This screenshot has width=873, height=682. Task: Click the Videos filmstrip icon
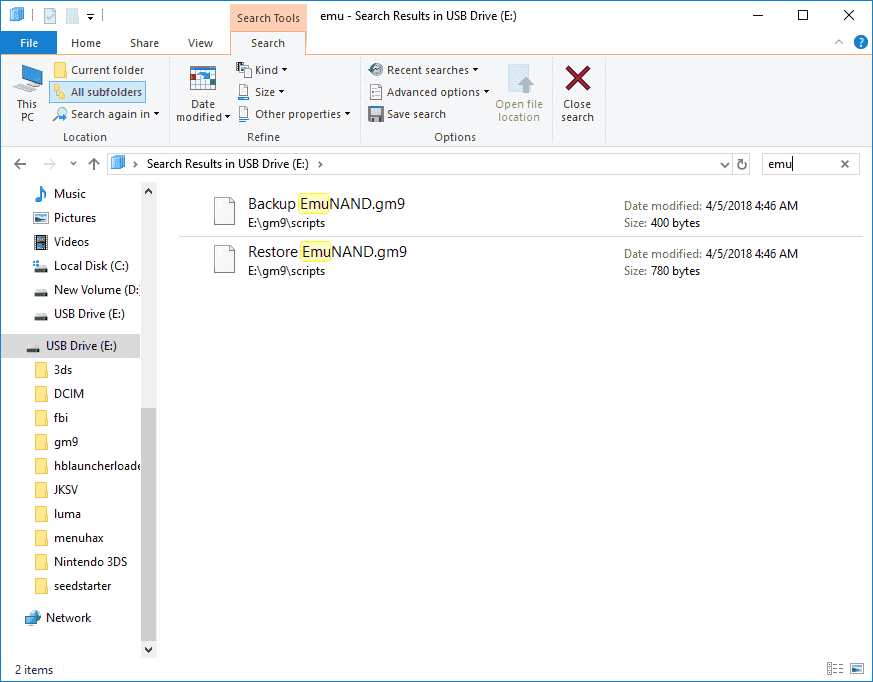click(41, 242)
